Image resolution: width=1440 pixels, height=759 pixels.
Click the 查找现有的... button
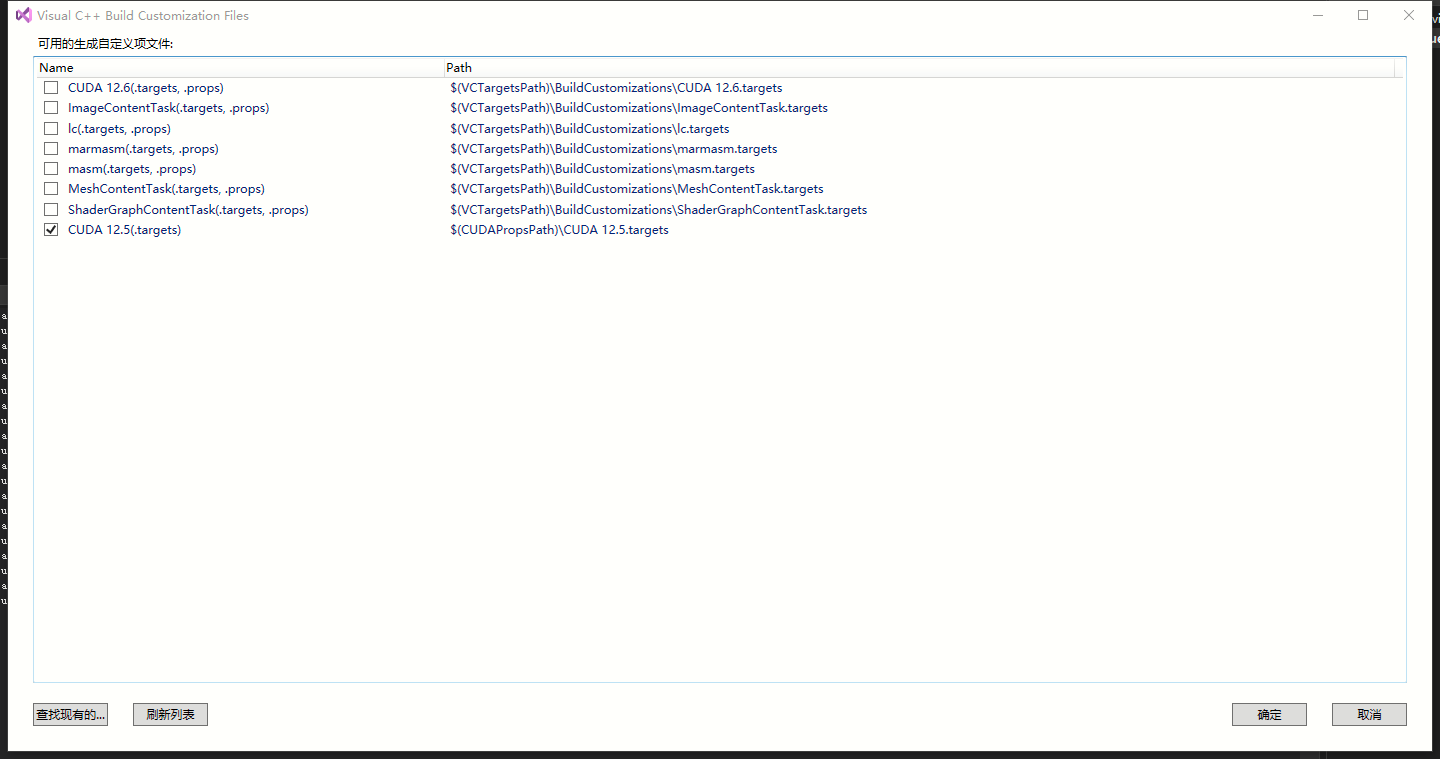[x=69, y=714]
